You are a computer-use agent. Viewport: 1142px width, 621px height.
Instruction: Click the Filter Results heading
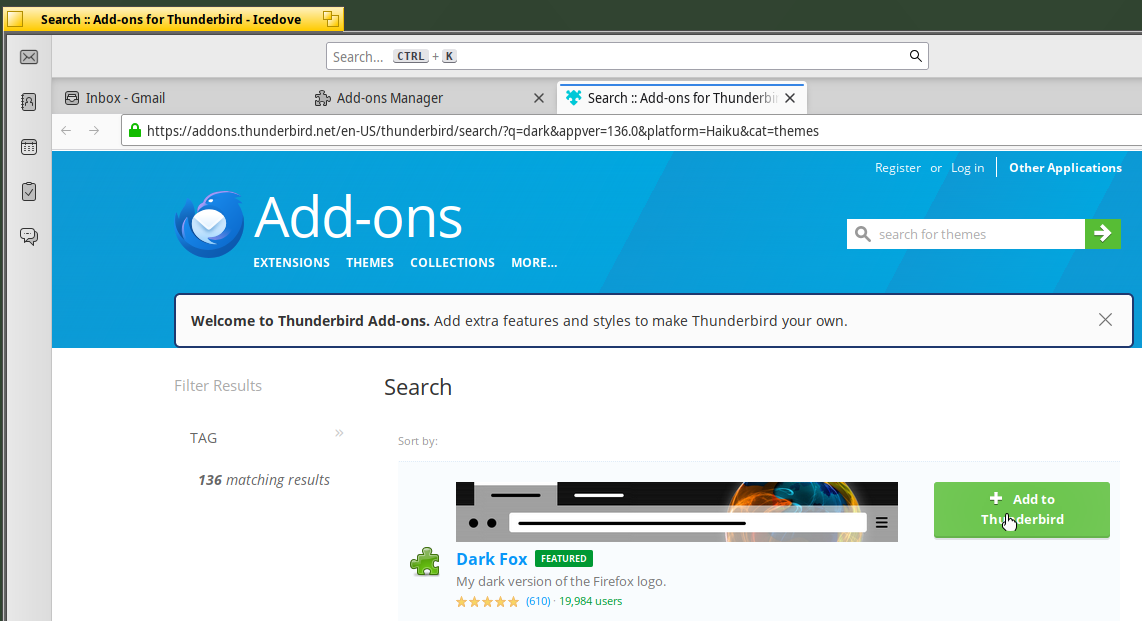pos(218,386)
